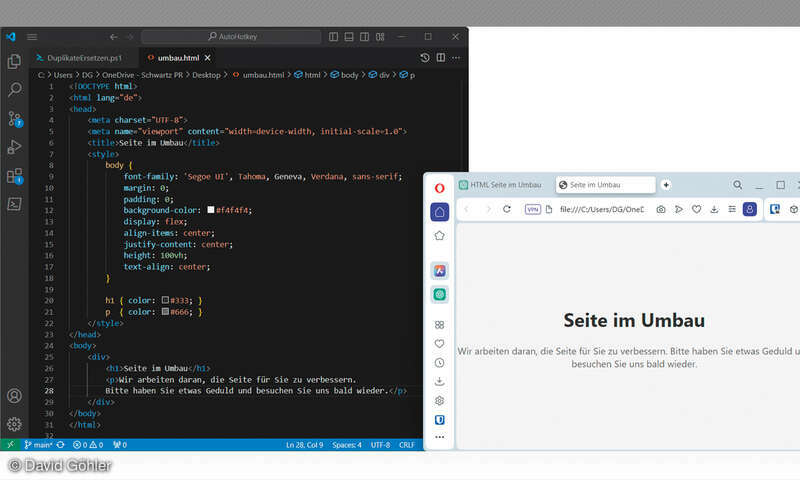
Task: Open the CRLF line ending selector
Action: pyautogui.click(x=407, y=444)
